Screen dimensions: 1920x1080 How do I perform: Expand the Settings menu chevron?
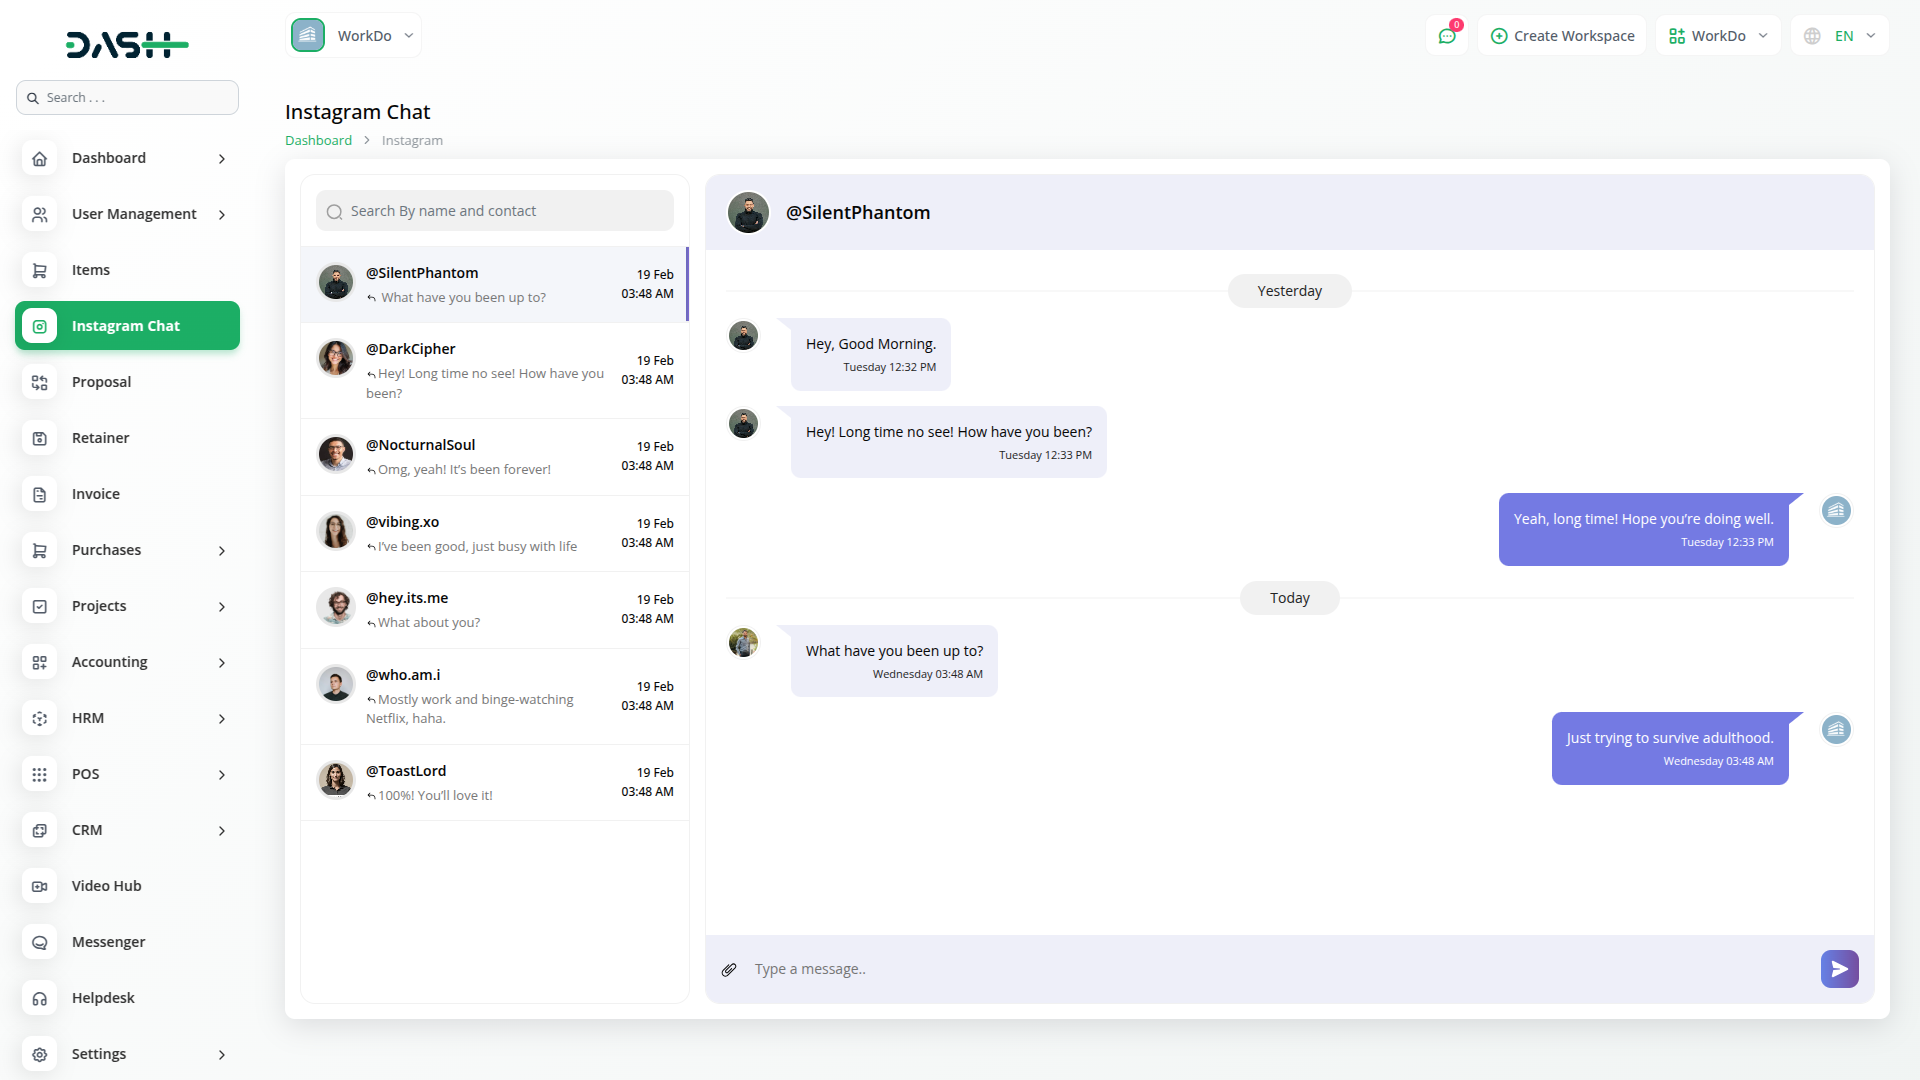point(222,1054)
